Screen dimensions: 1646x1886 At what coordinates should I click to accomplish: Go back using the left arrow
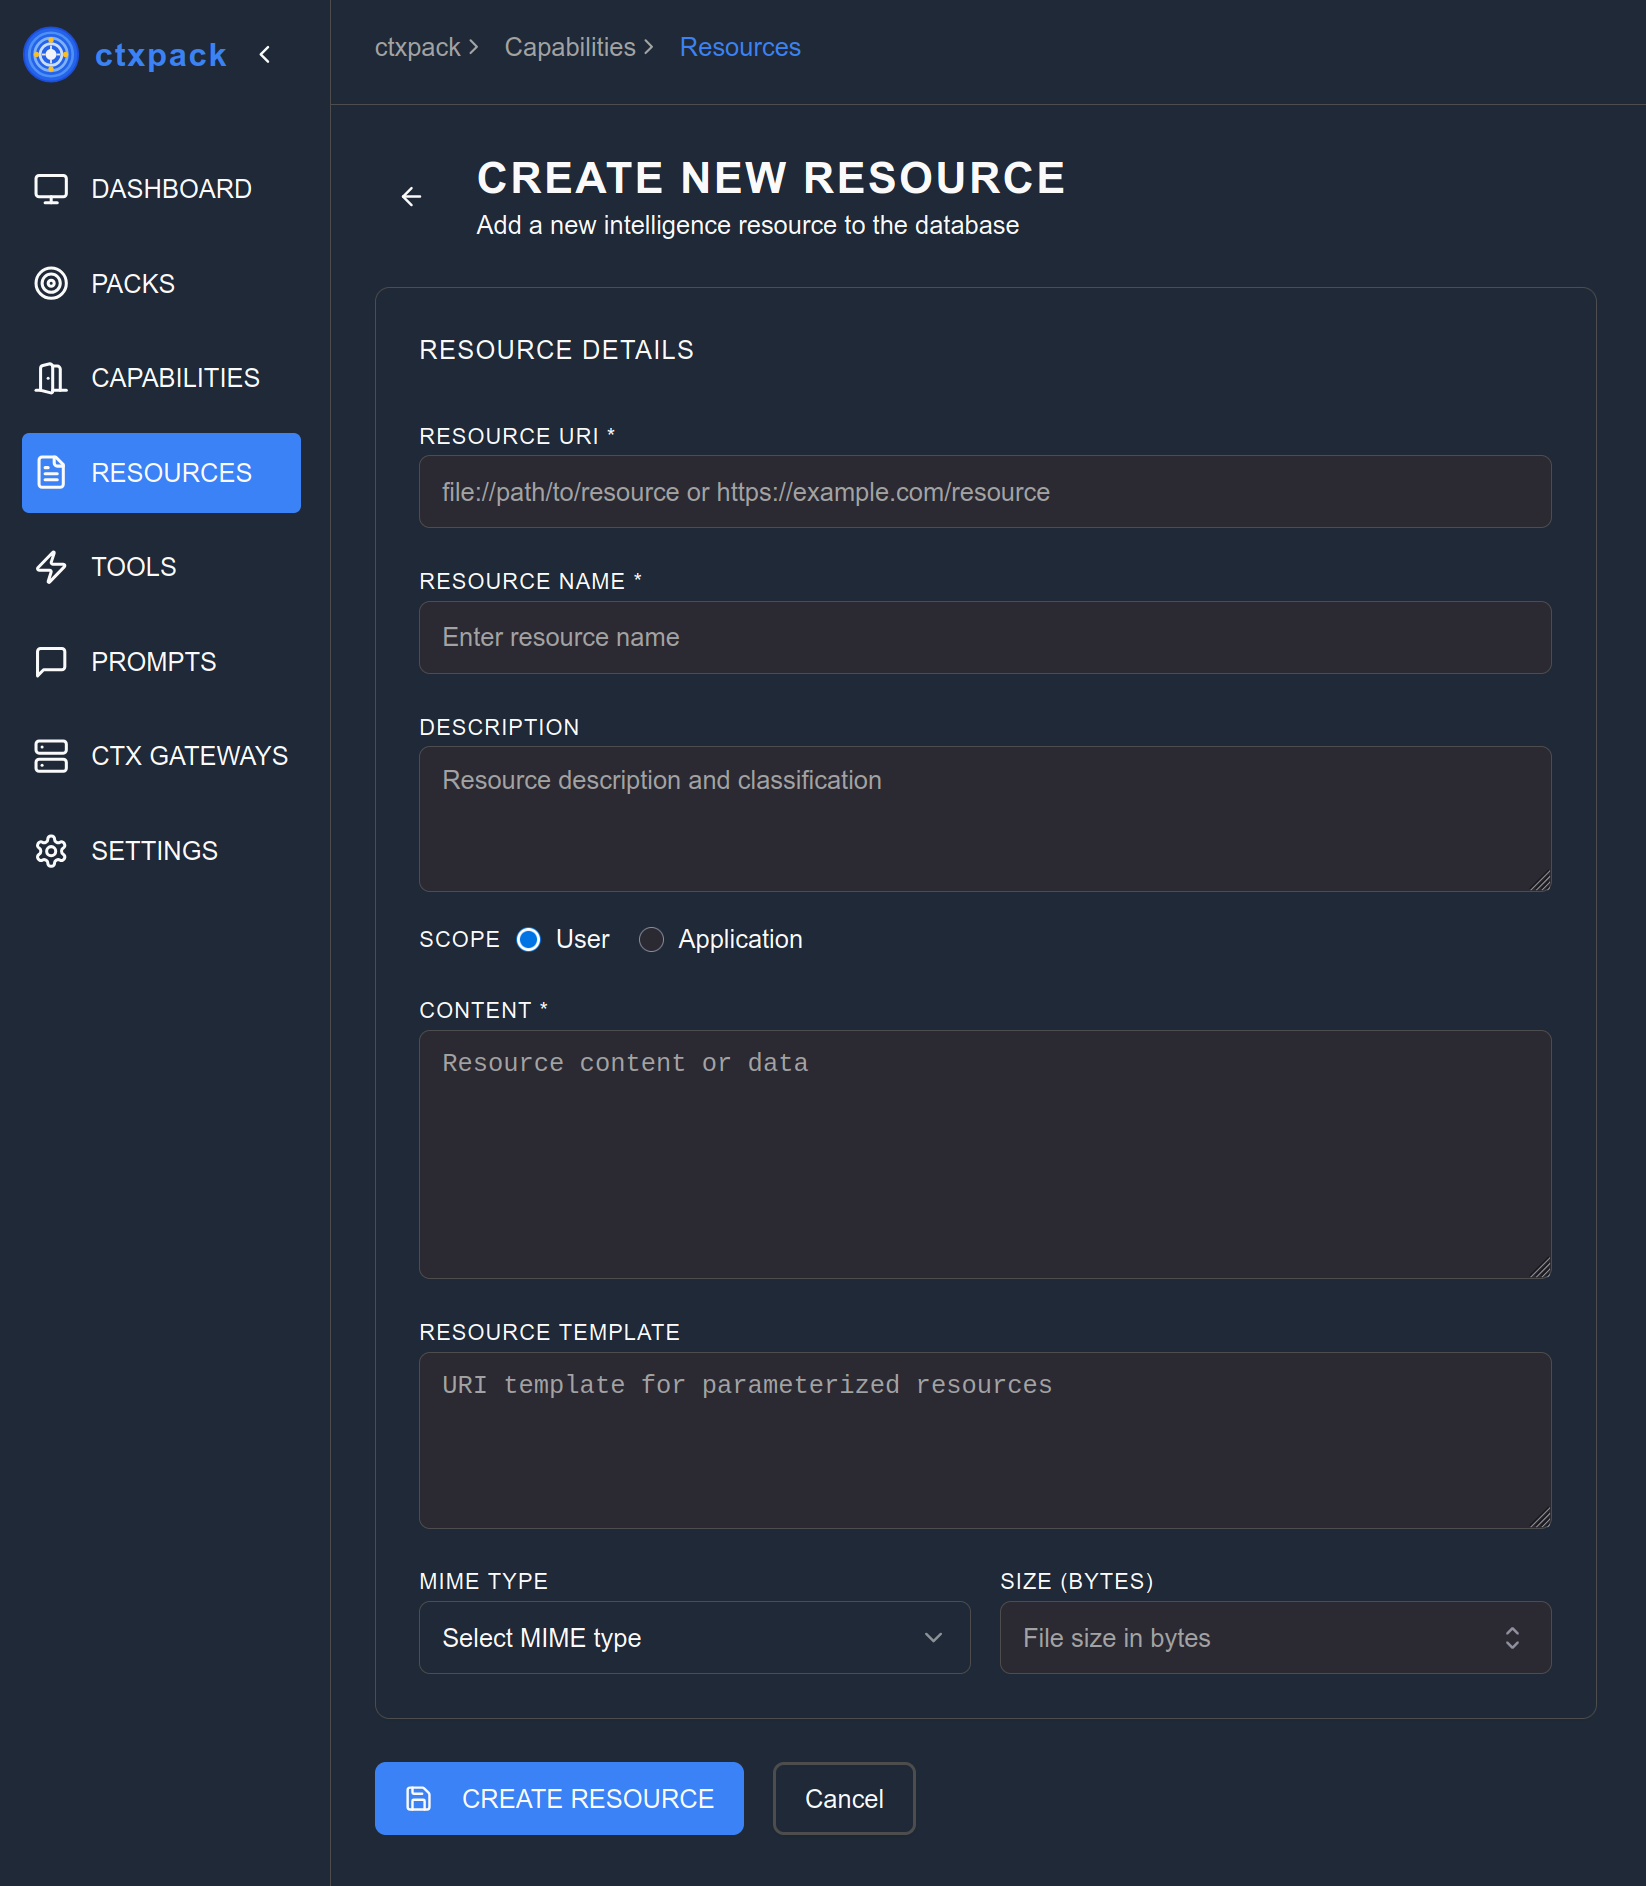coord(411,197)
